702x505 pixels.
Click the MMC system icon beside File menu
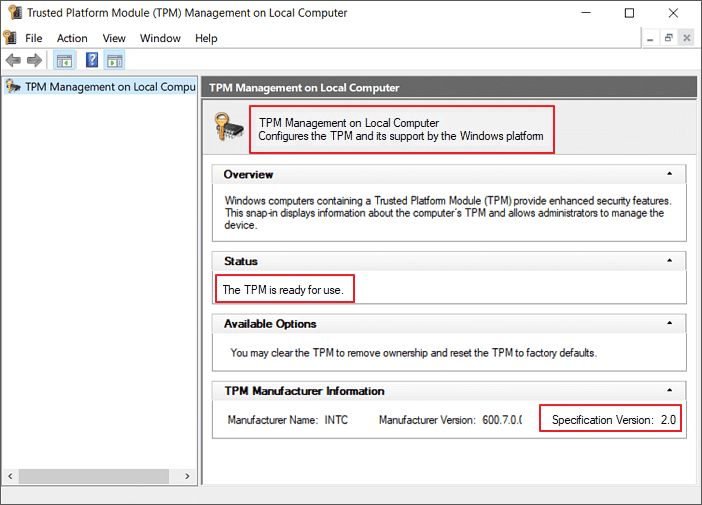pos(10,38)
